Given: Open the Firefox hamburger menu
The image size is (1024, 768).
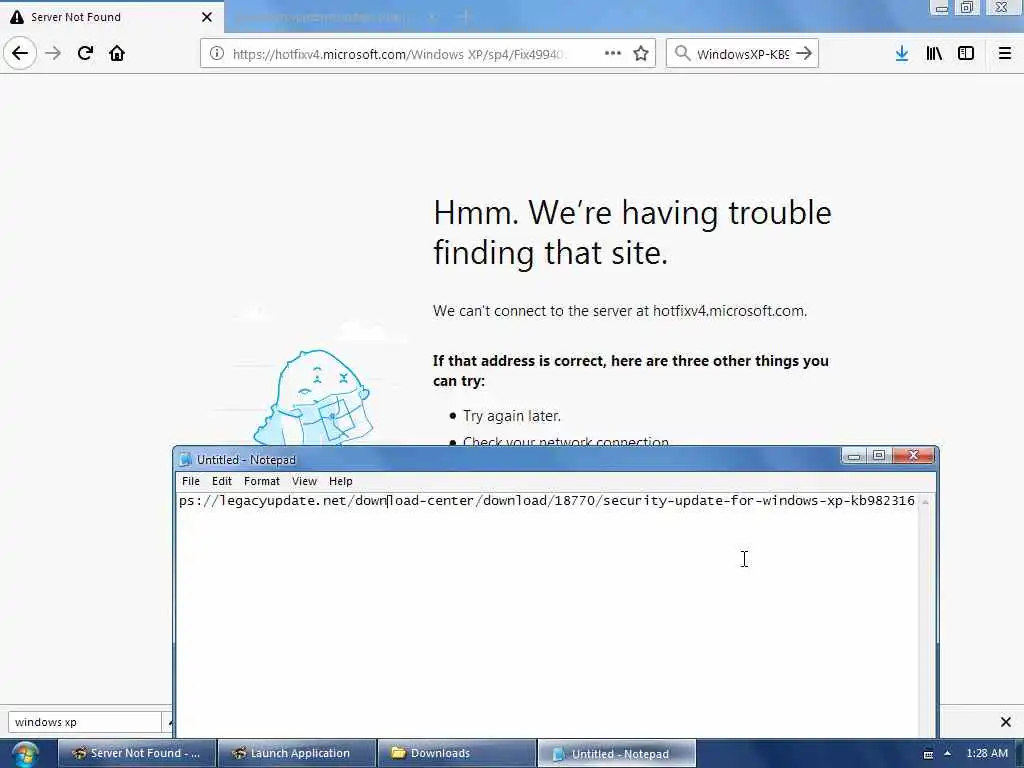Looking at the screenshot, I should click(1005, 54).
